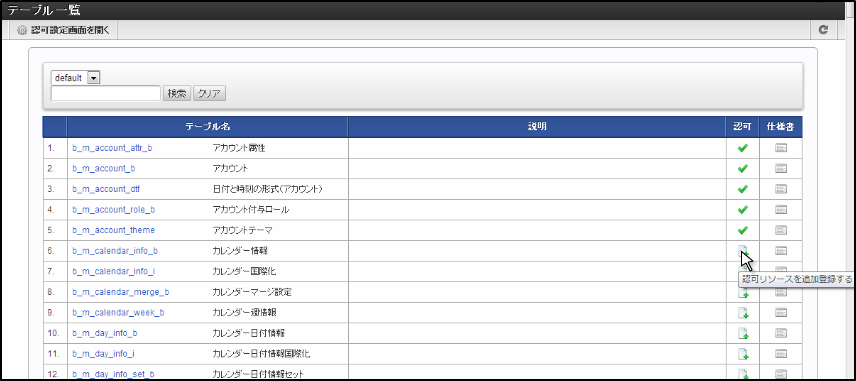Viewport: 856px width, 381px height.
Task: Open the b_m_calendar_info_i table link
Action: tap(113, 271)
